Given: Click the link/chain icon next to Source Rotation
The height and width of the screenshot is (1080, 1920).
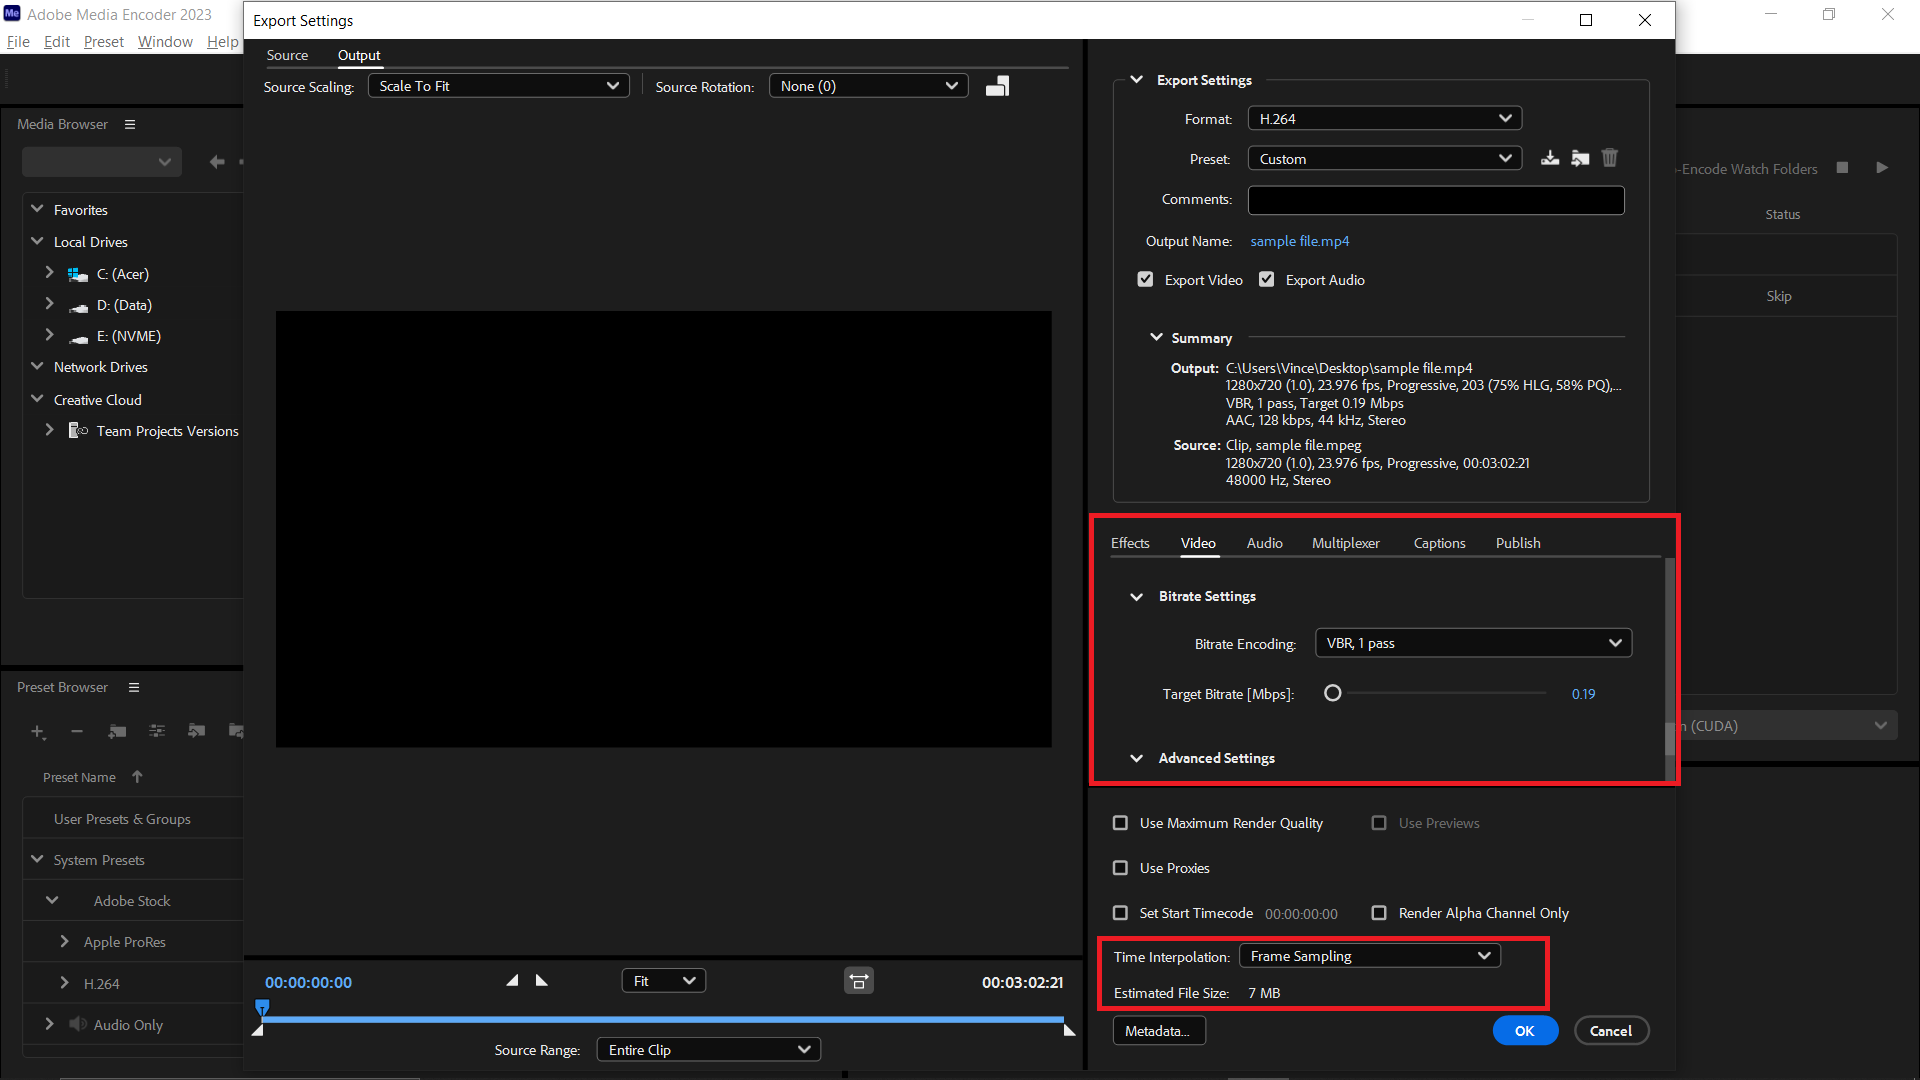Looking at the screenshot, I should pos(997,86).
